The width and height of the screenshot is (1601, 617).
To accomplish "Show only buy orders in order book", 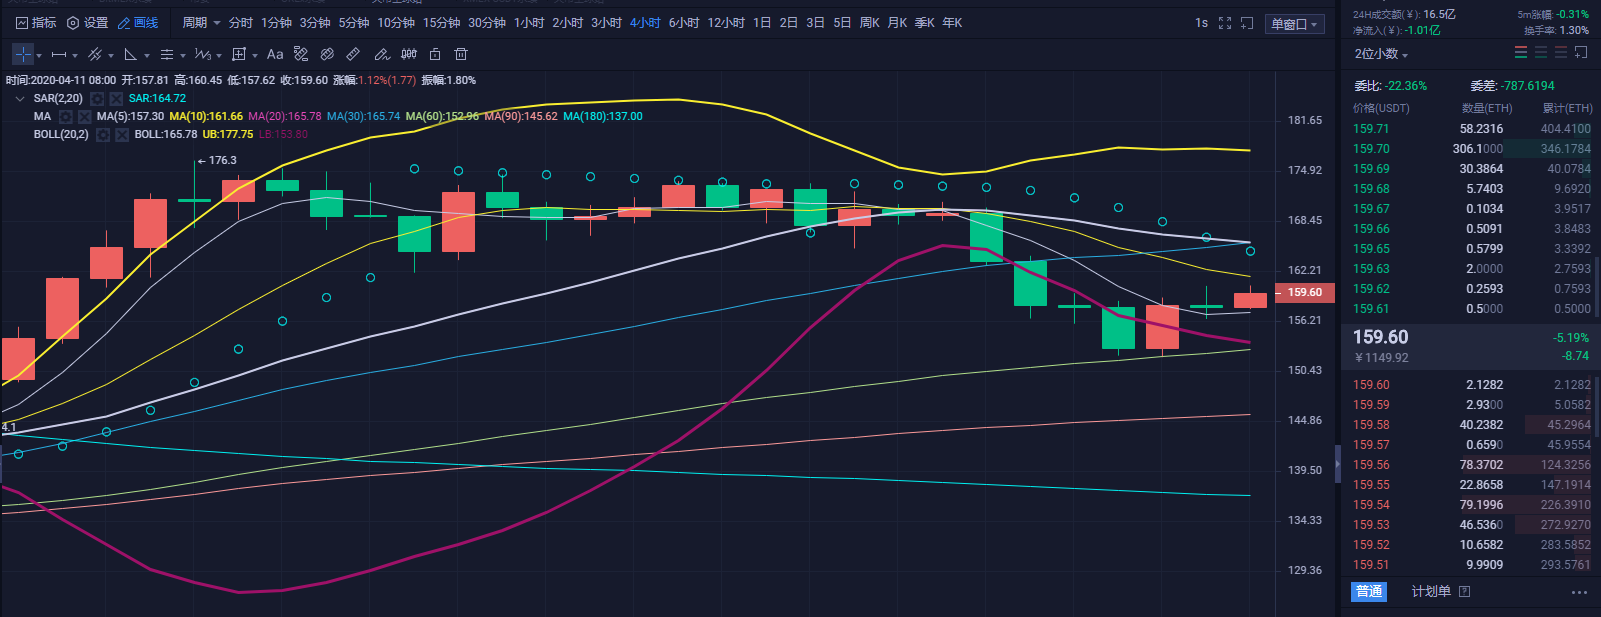I will point(1541,52).
